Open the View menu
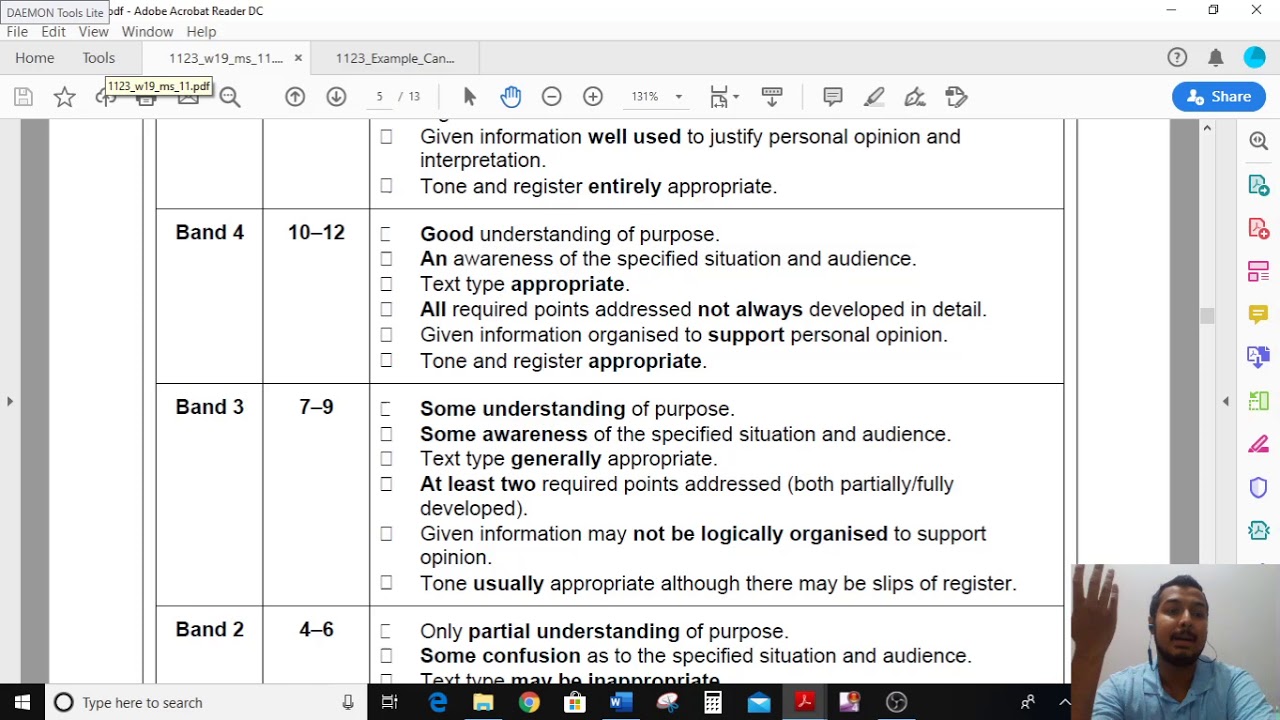1280x720 pixels. (93, 32)
